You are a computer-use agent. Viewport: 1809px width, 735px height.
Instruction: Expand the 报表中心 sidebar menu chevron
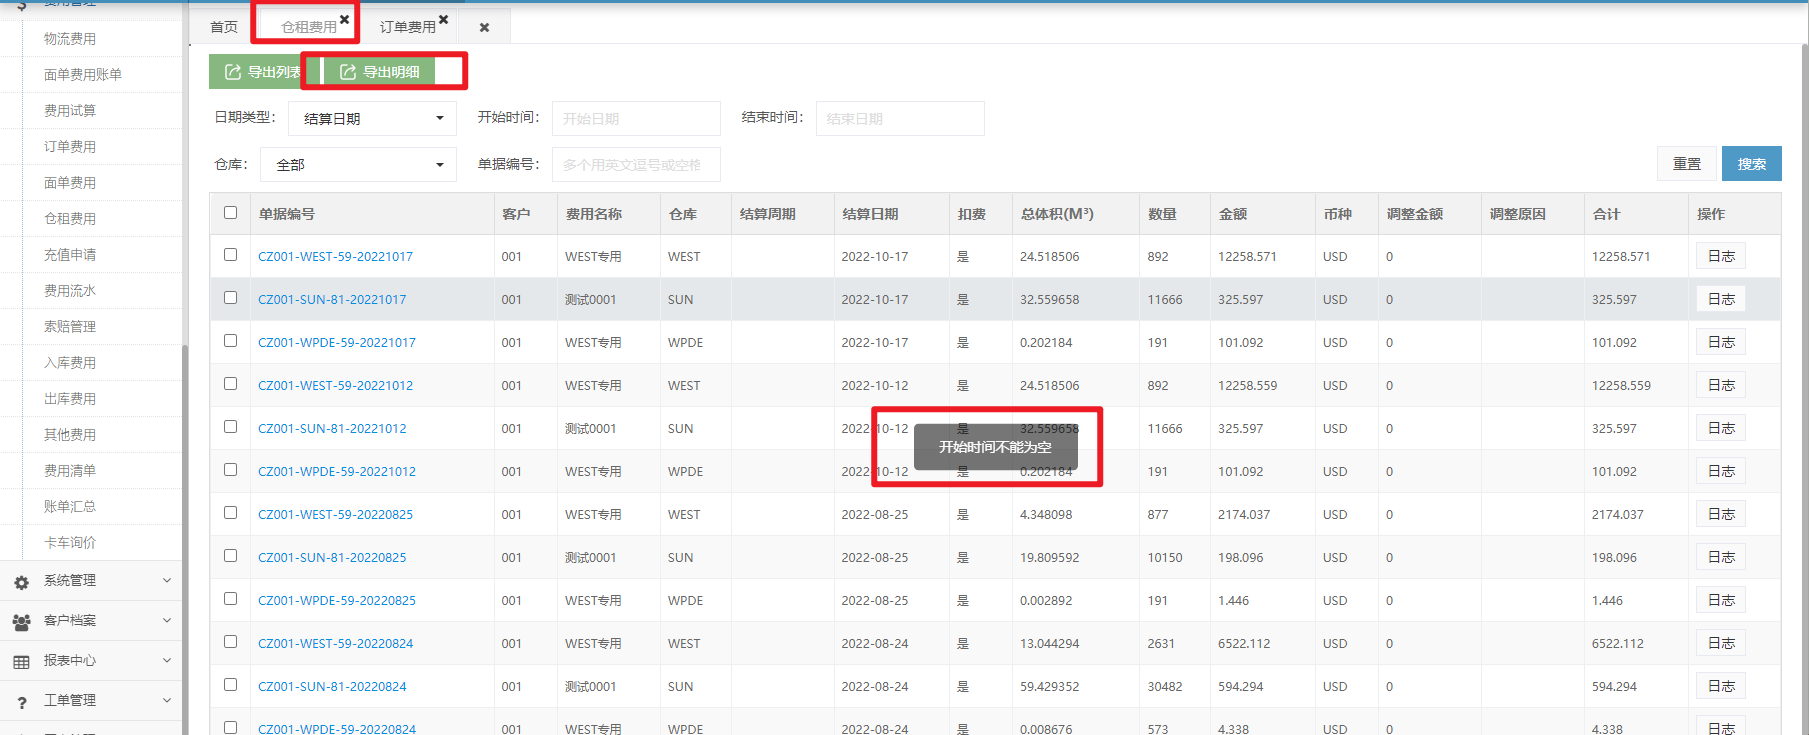(167, 660)
